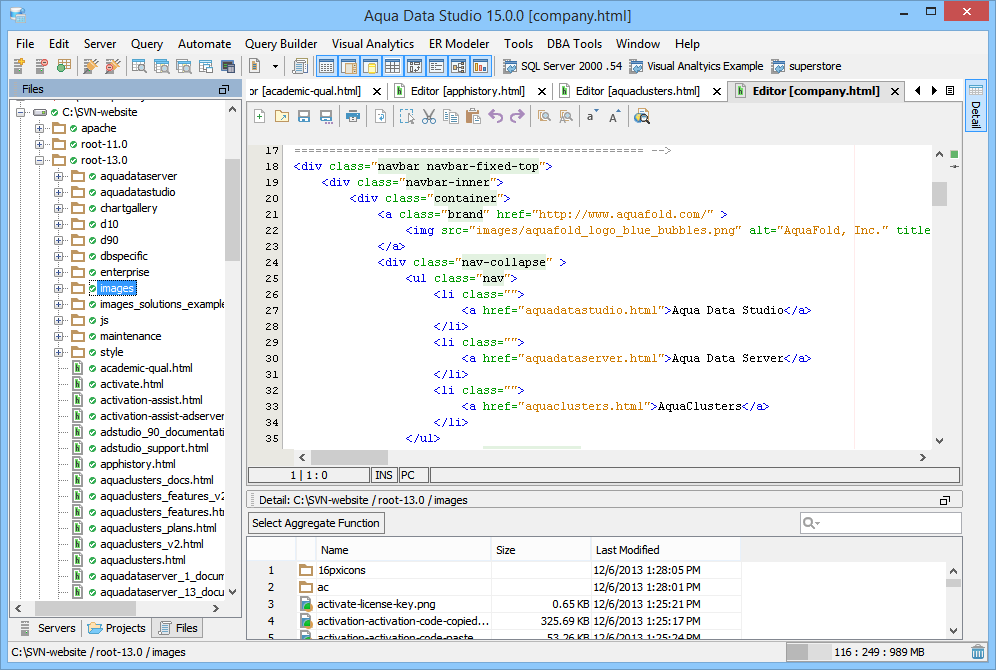Click the Redo arrow icon
The width and height of the screenshot is (996, 670).
coord(517,117)
